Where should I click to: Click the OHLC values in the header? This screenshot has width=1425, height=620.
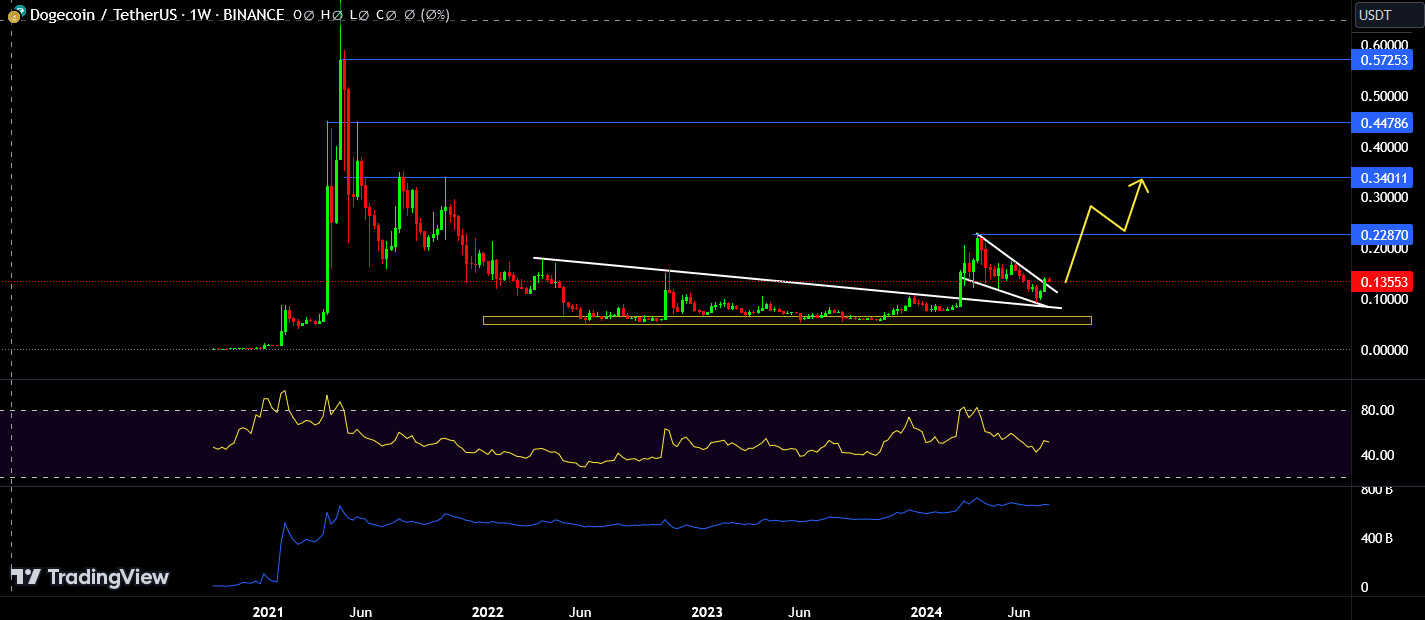[x=370, y=15]
